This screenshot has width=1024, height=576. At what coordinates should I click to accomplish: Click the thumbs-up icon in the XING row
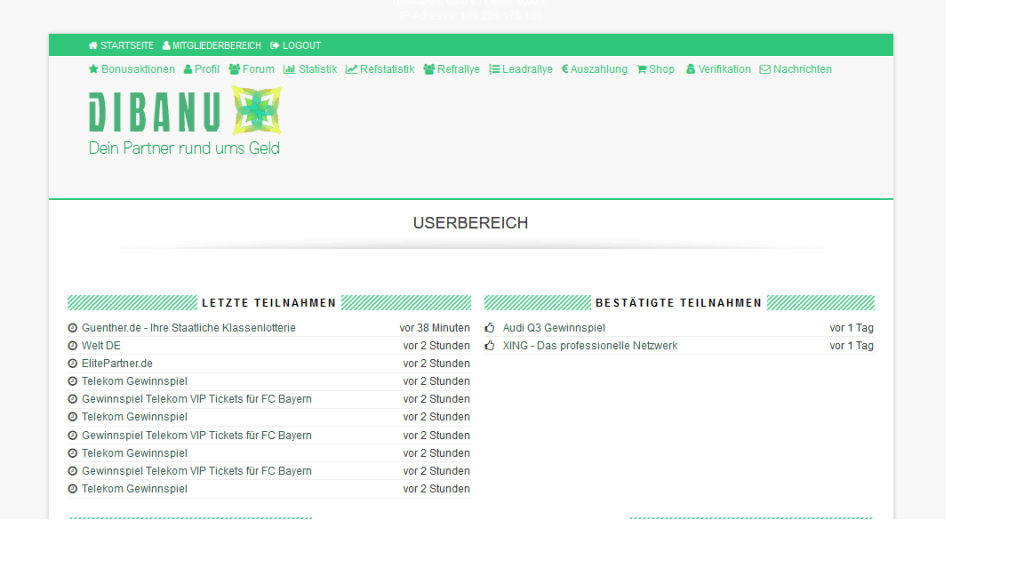[x=490, y=345]
